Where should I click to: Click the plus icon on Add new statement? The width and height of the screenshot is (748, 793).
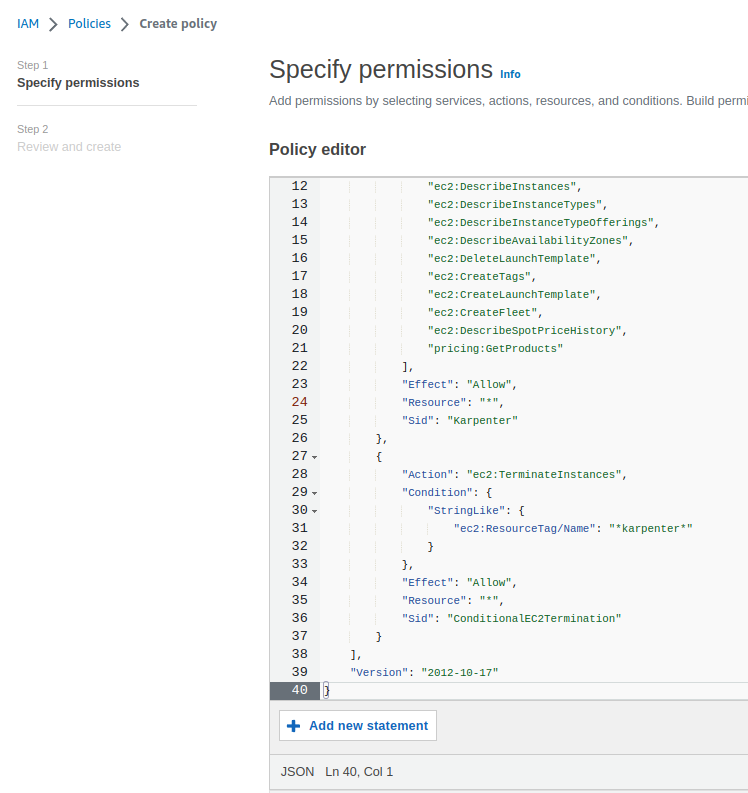click(x=293, y=726)
